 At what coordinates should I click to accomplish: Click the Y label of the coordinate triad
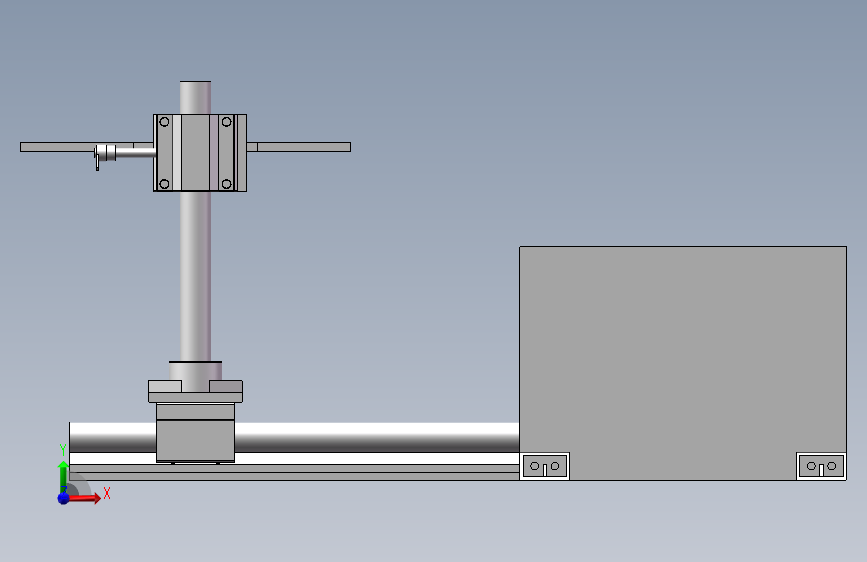(63, 450)
